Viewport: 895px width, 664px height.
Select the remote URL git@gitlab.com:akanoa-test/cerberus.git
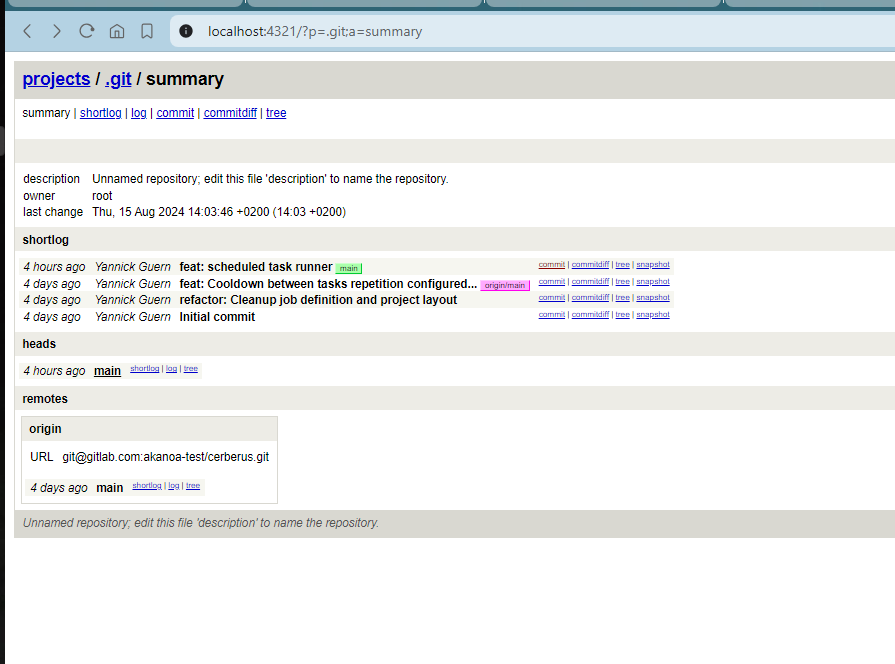(x=166, y=457)
